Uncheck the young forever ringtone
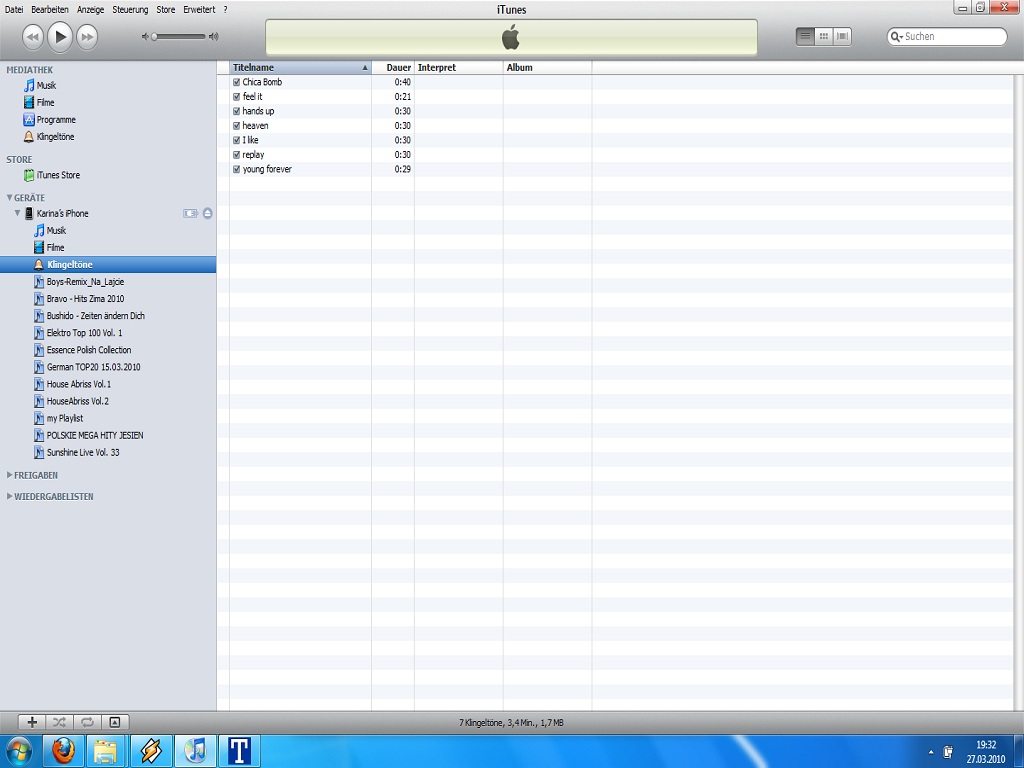 (236, 169)
